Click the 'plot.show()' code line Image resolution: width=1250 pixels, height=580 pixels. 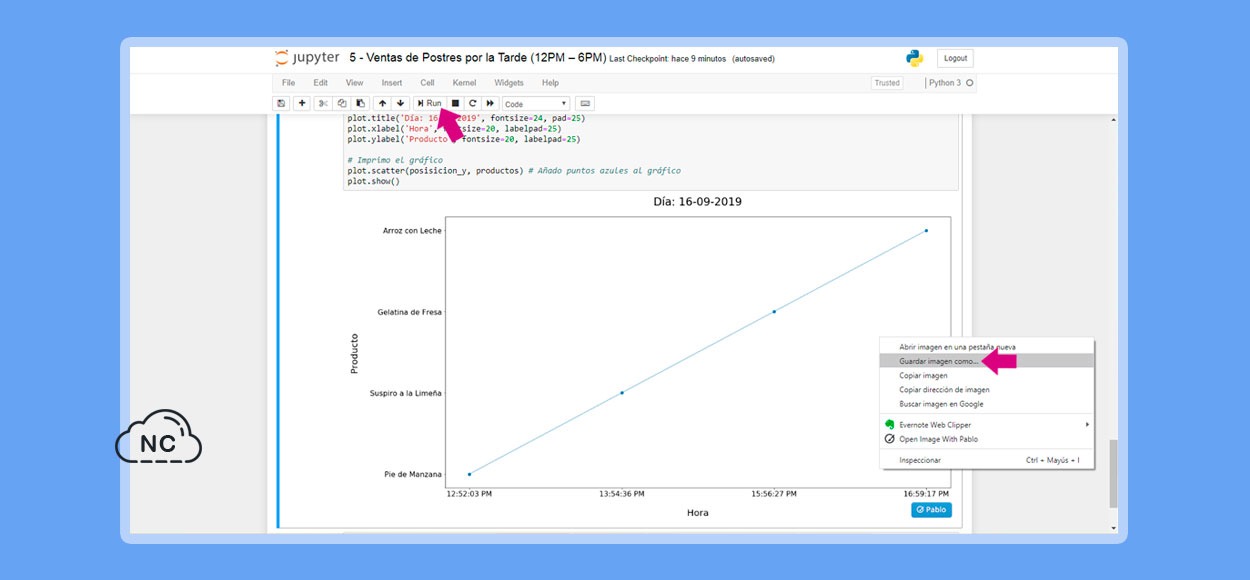tap(374, 181)
